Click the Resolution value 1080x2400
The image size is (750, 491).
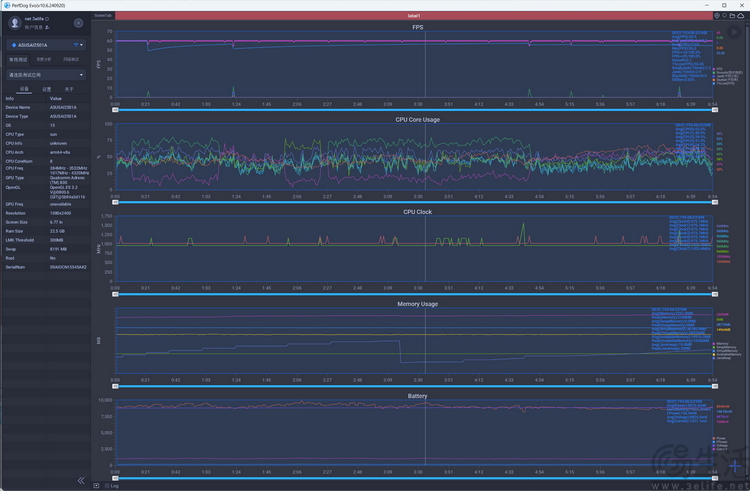[x=60, y=213]
